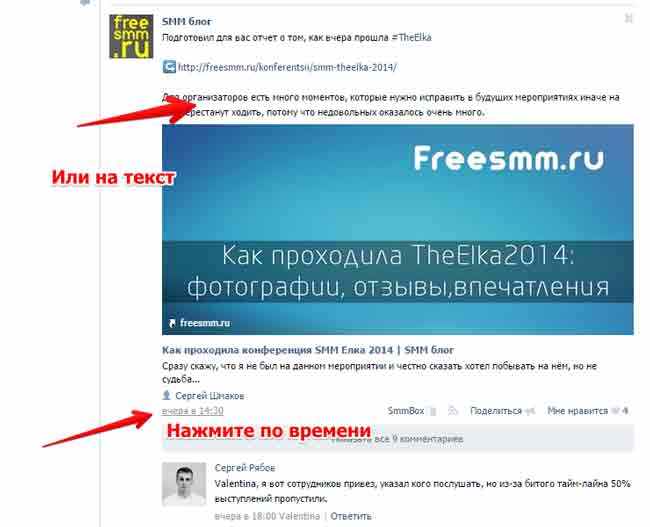Click the SmmBox button under the post

point(406,411)
